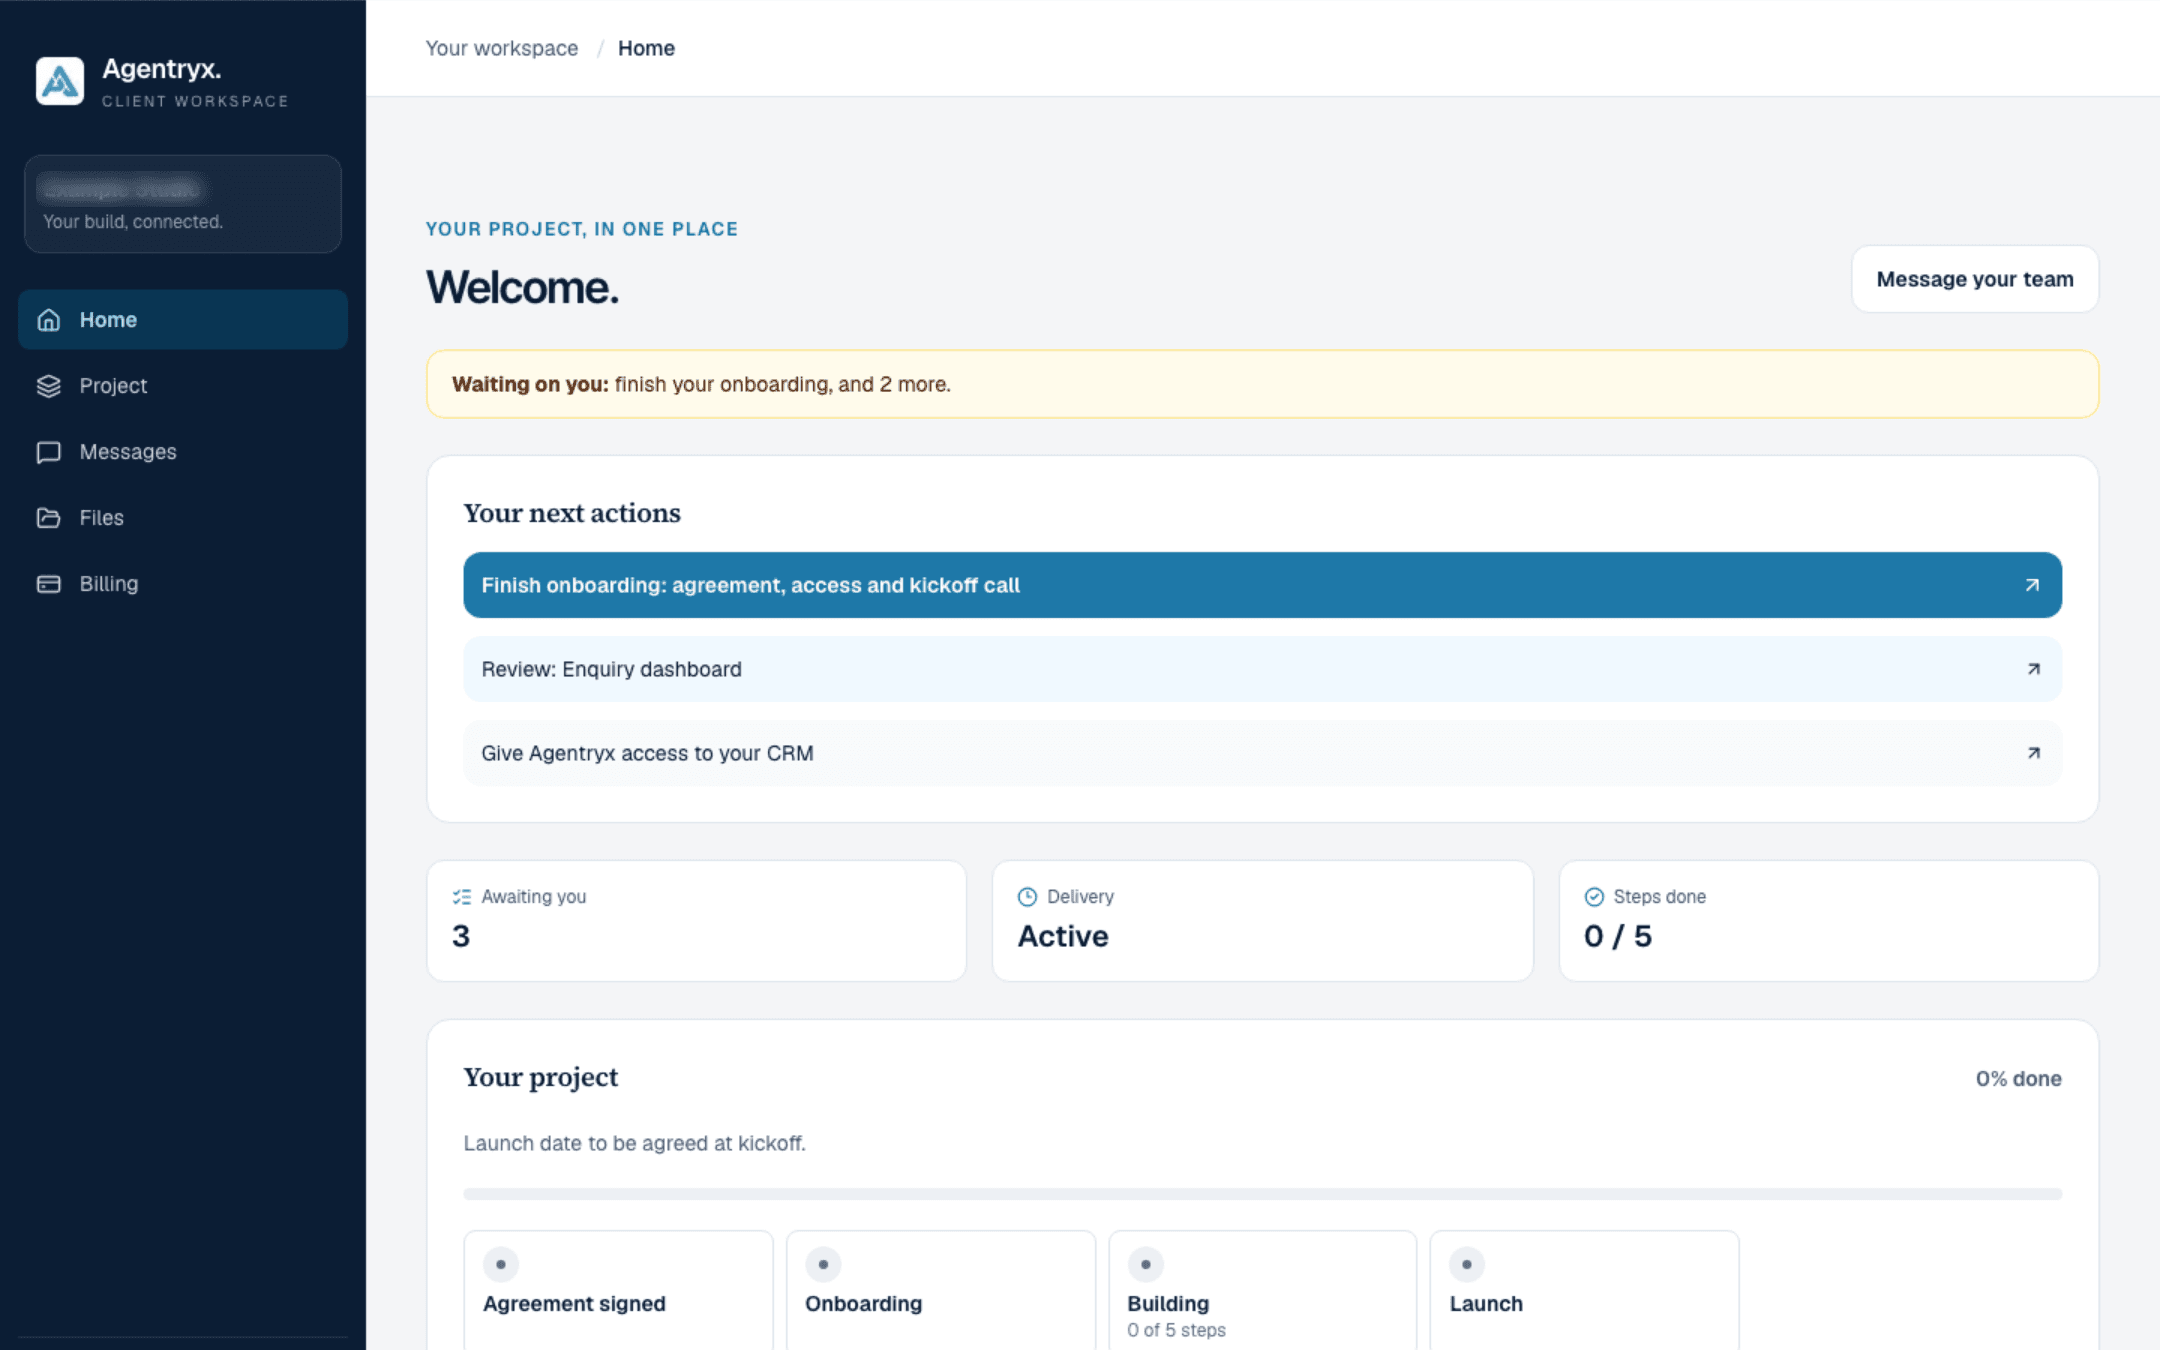Click the Launch step dot

tap(1467, 1264)
